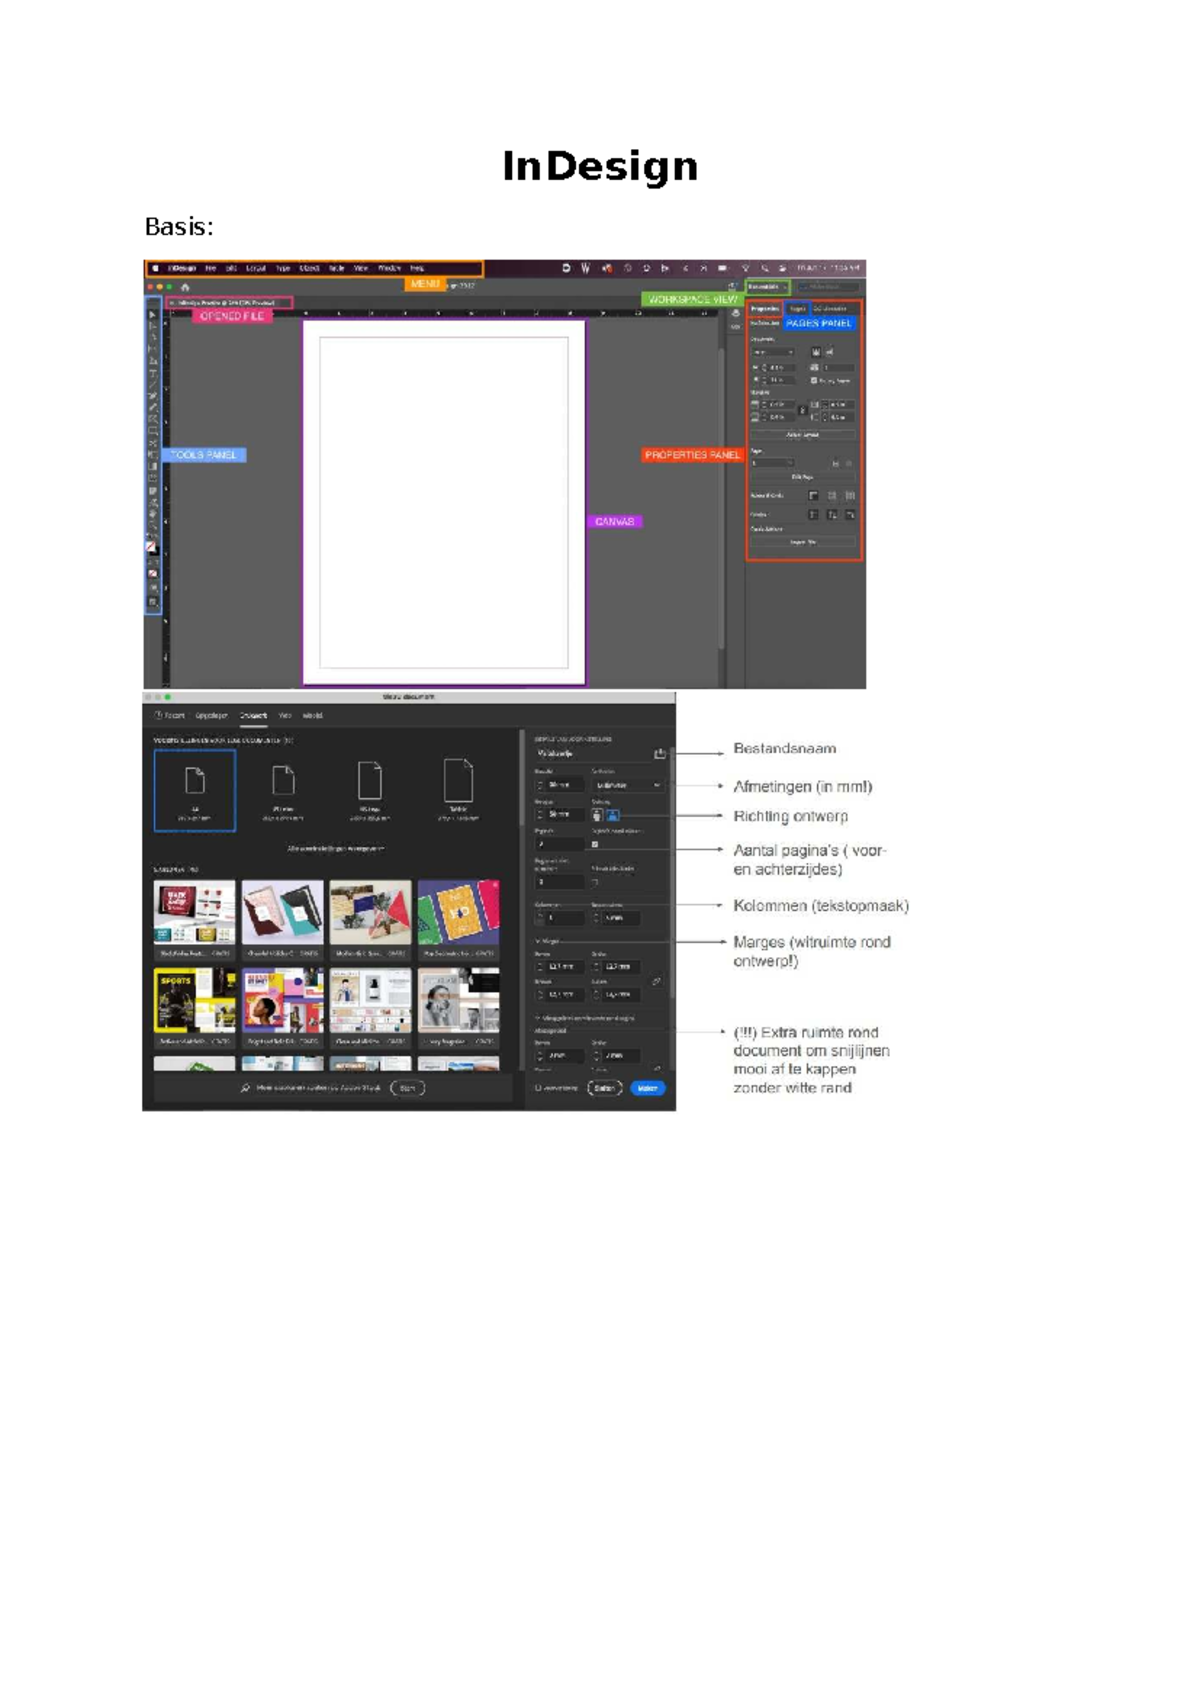Click save preset icon beside document name
Image resolution: width=1200 pixels, height=1696 pixels.
click(660, 754)
